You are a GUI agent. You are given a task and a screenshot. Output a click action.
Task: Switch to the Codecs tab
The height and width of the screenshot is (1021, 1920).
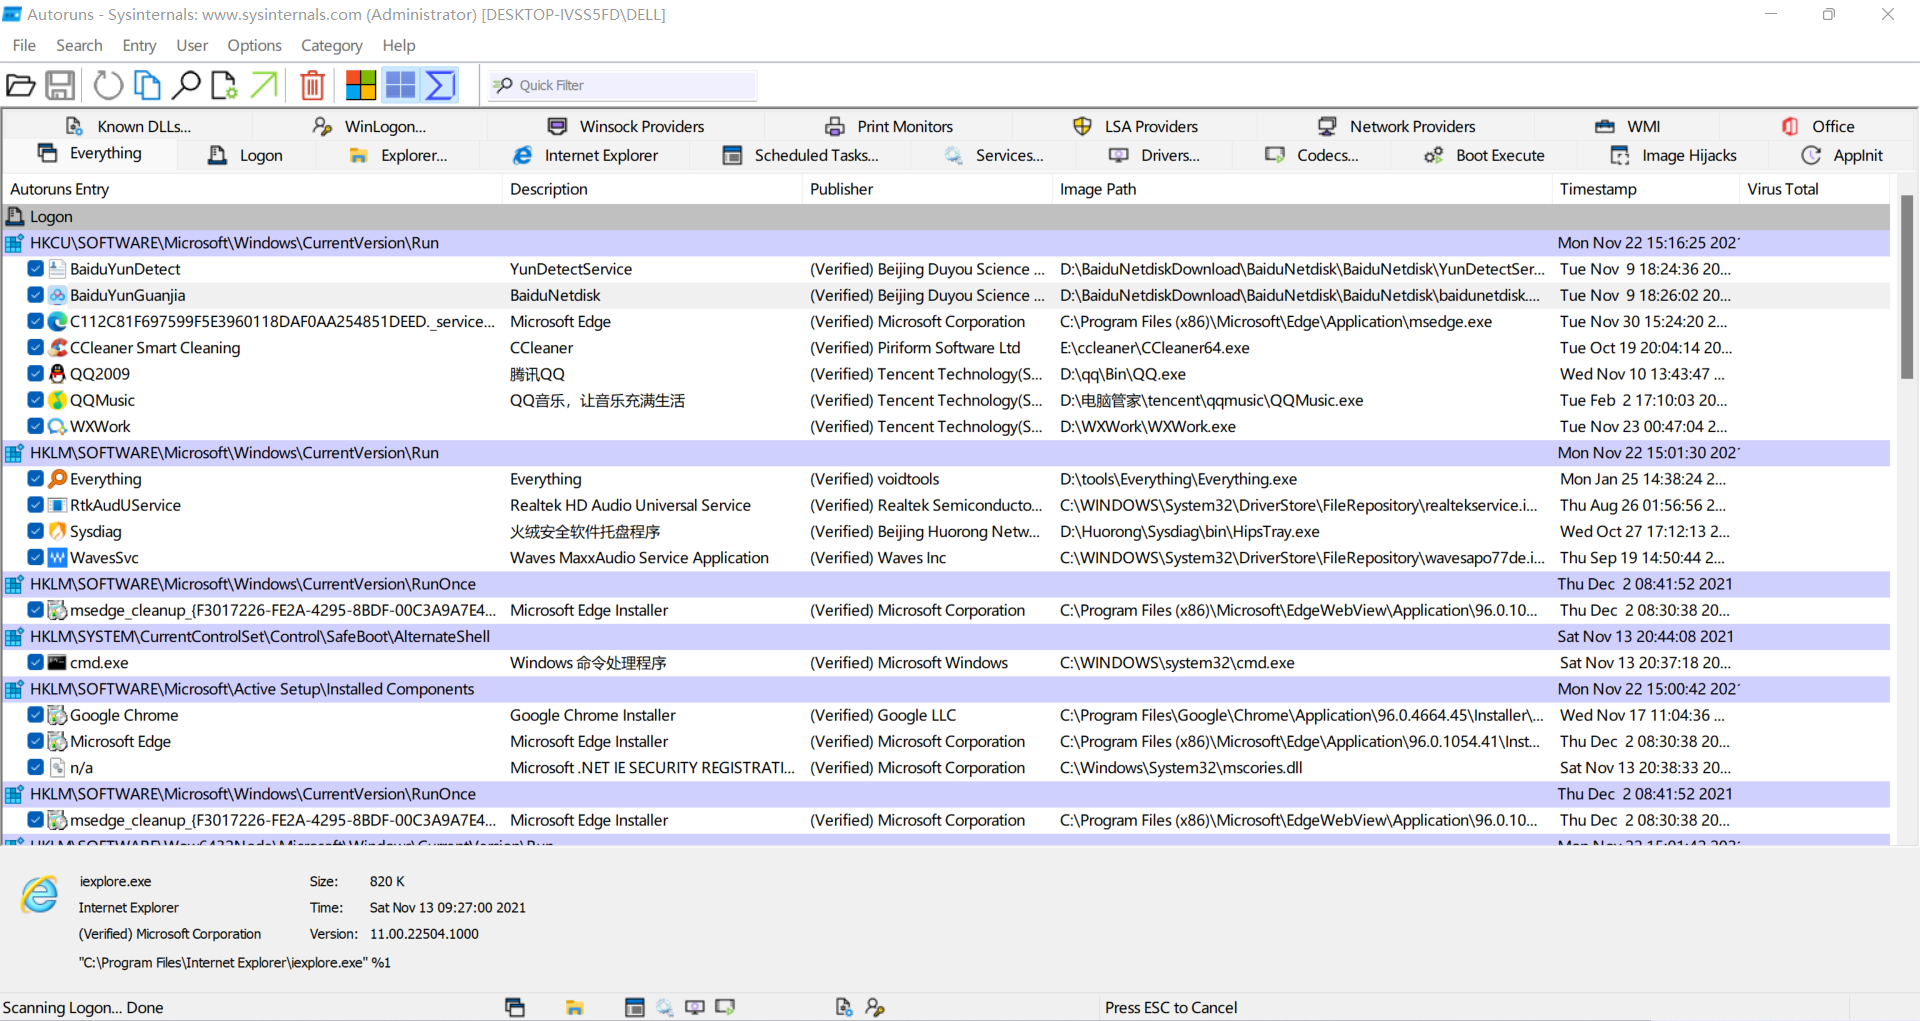(x=1312, y=155)
